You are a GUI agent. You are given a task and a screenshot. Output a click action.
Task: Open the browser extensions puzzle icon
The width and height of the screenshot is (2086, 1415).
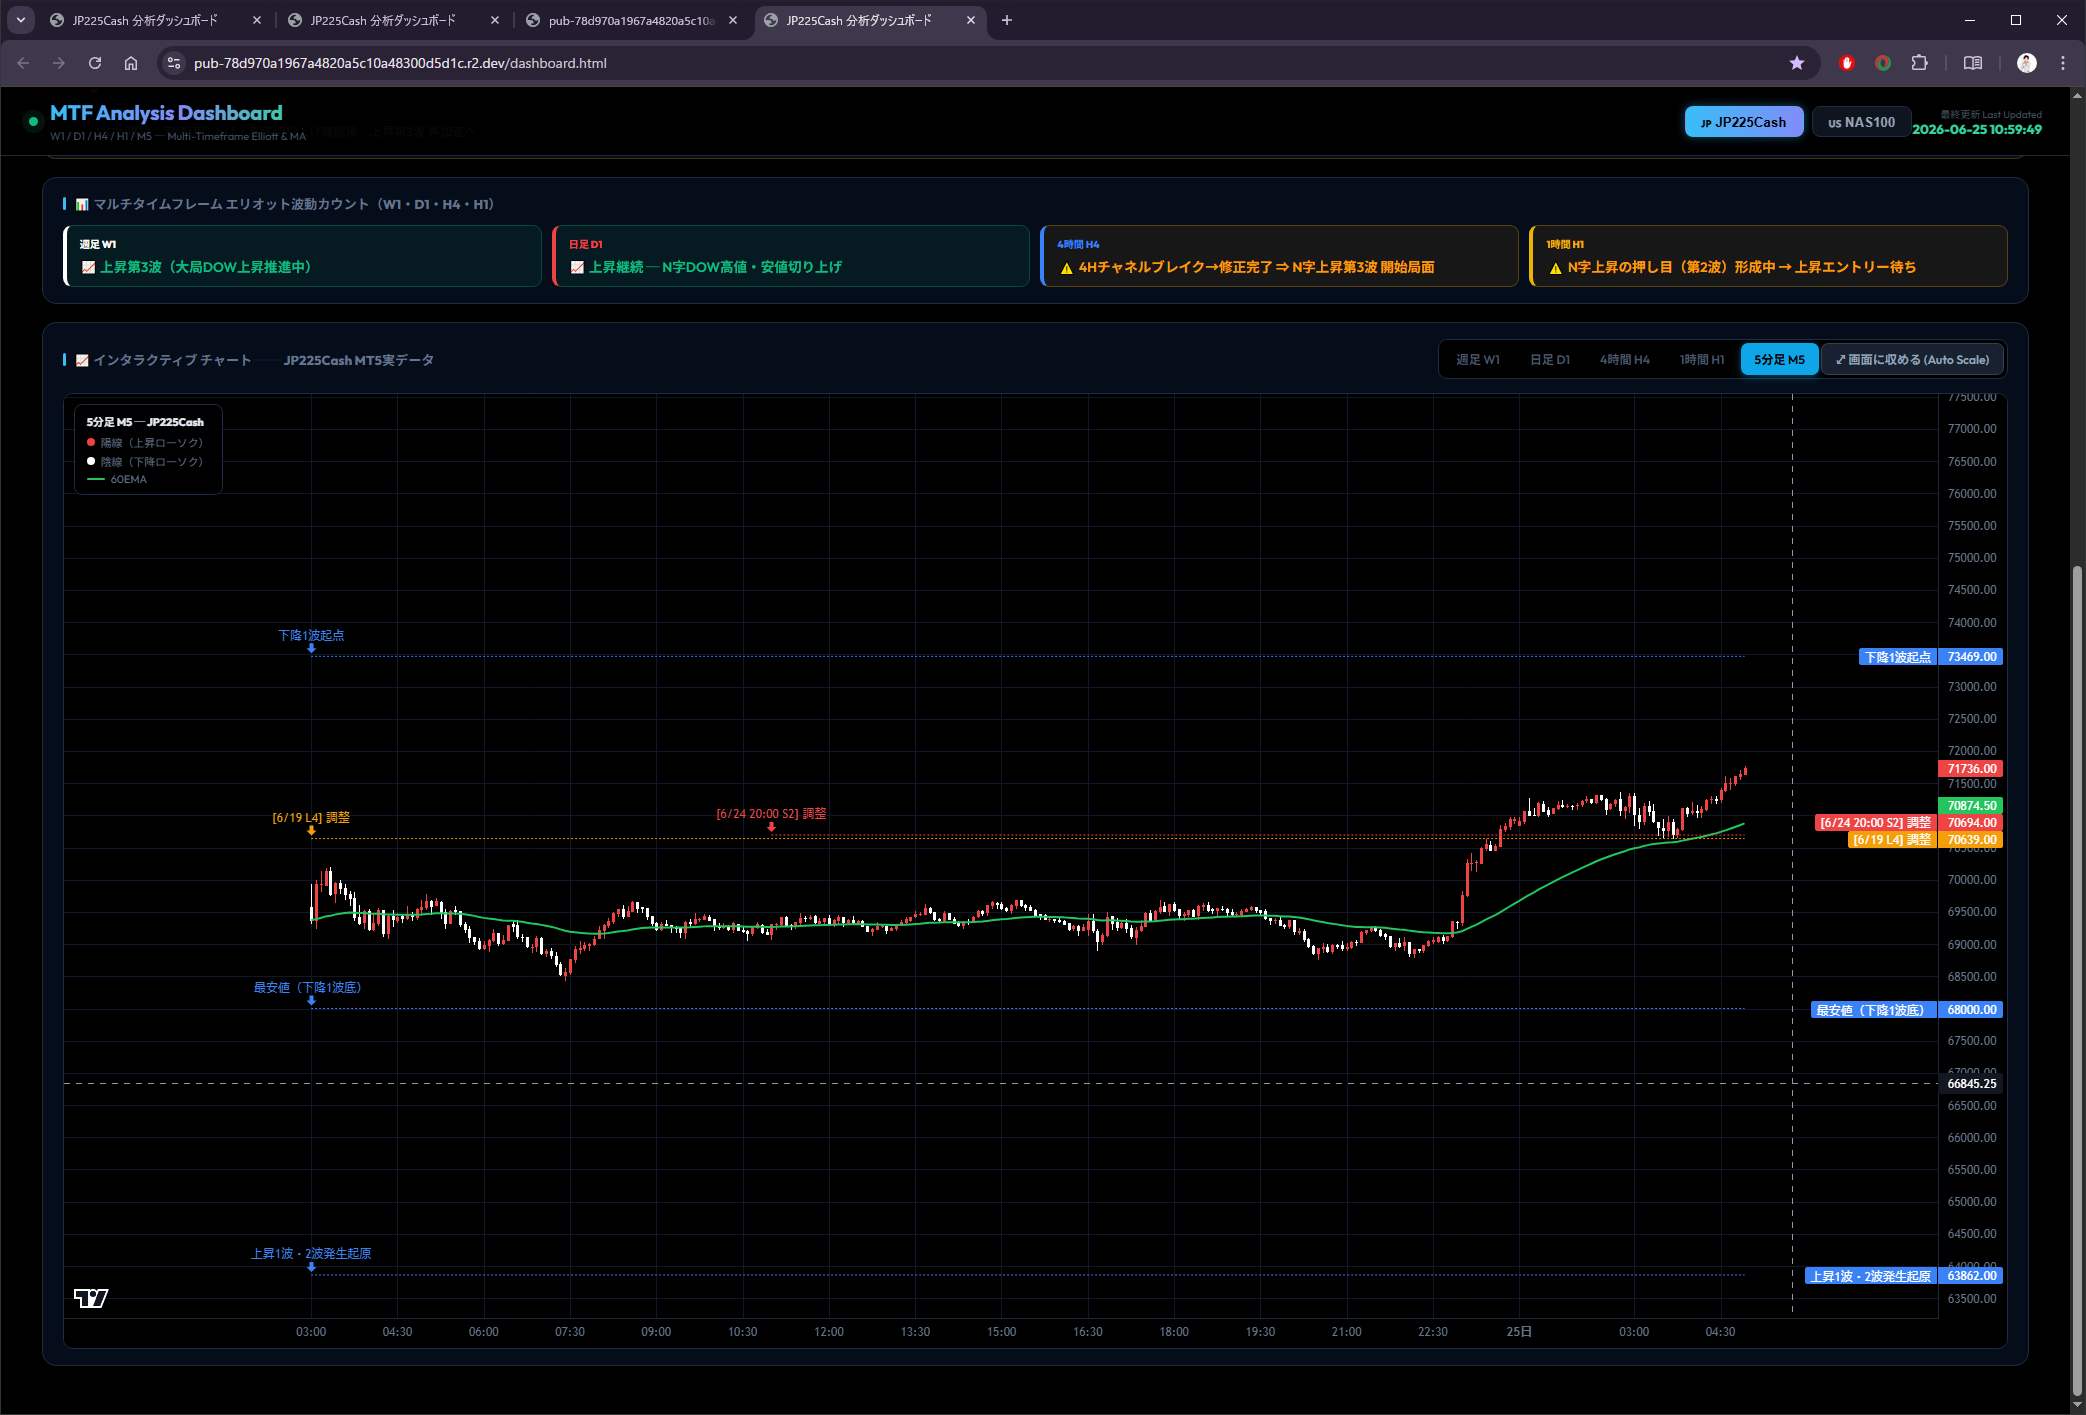click(1919, 63)
